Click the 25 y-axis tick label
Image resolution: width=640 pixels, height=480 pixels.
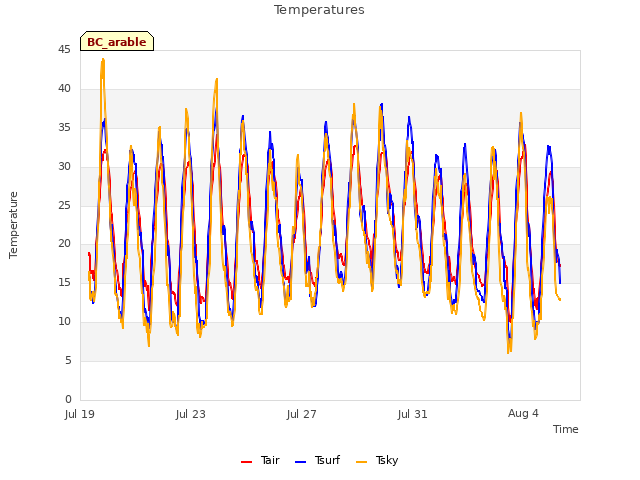point(64,205)
